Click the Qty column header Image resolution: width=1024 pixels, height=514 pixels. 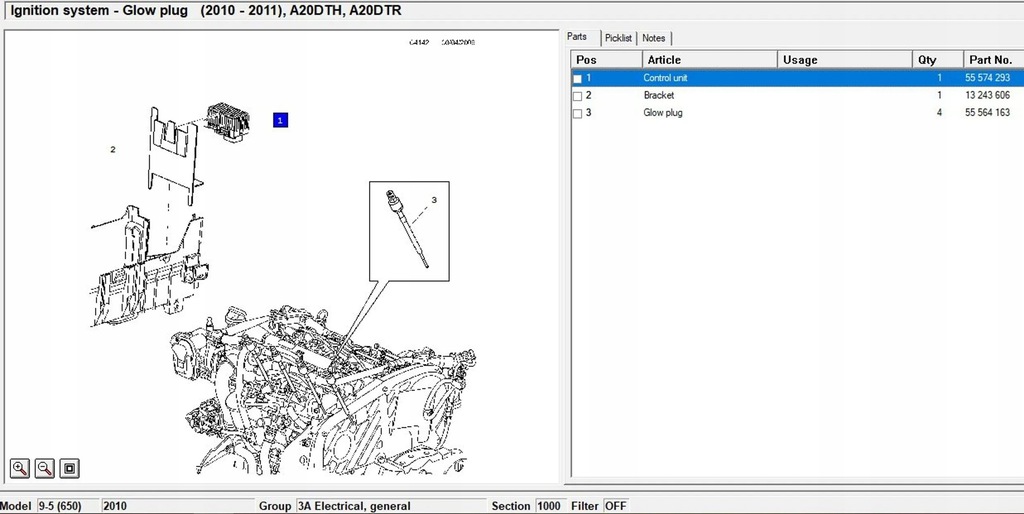[x=938, y=59]
